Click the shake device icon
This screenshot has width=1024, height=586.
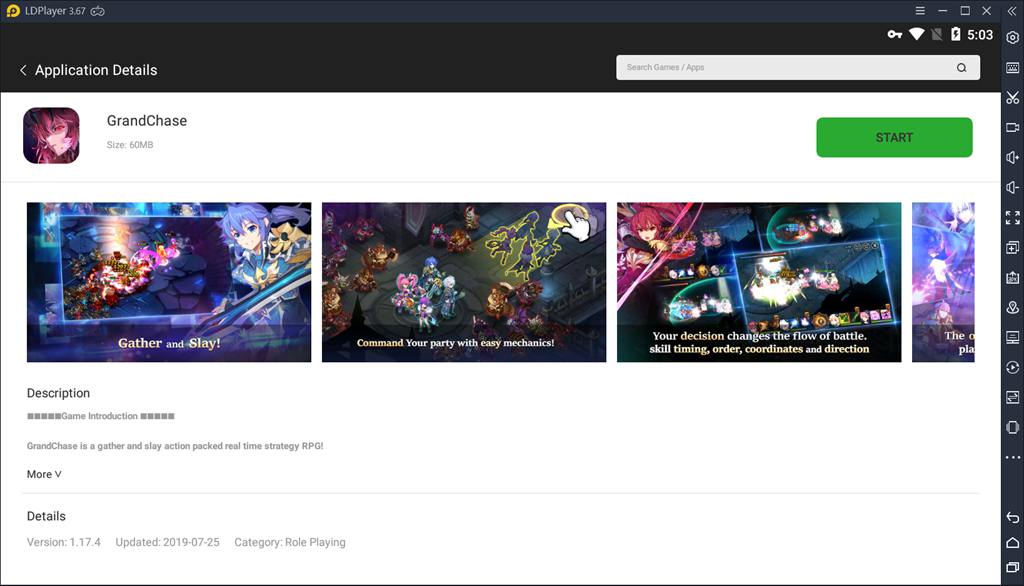coord(1012,427)
